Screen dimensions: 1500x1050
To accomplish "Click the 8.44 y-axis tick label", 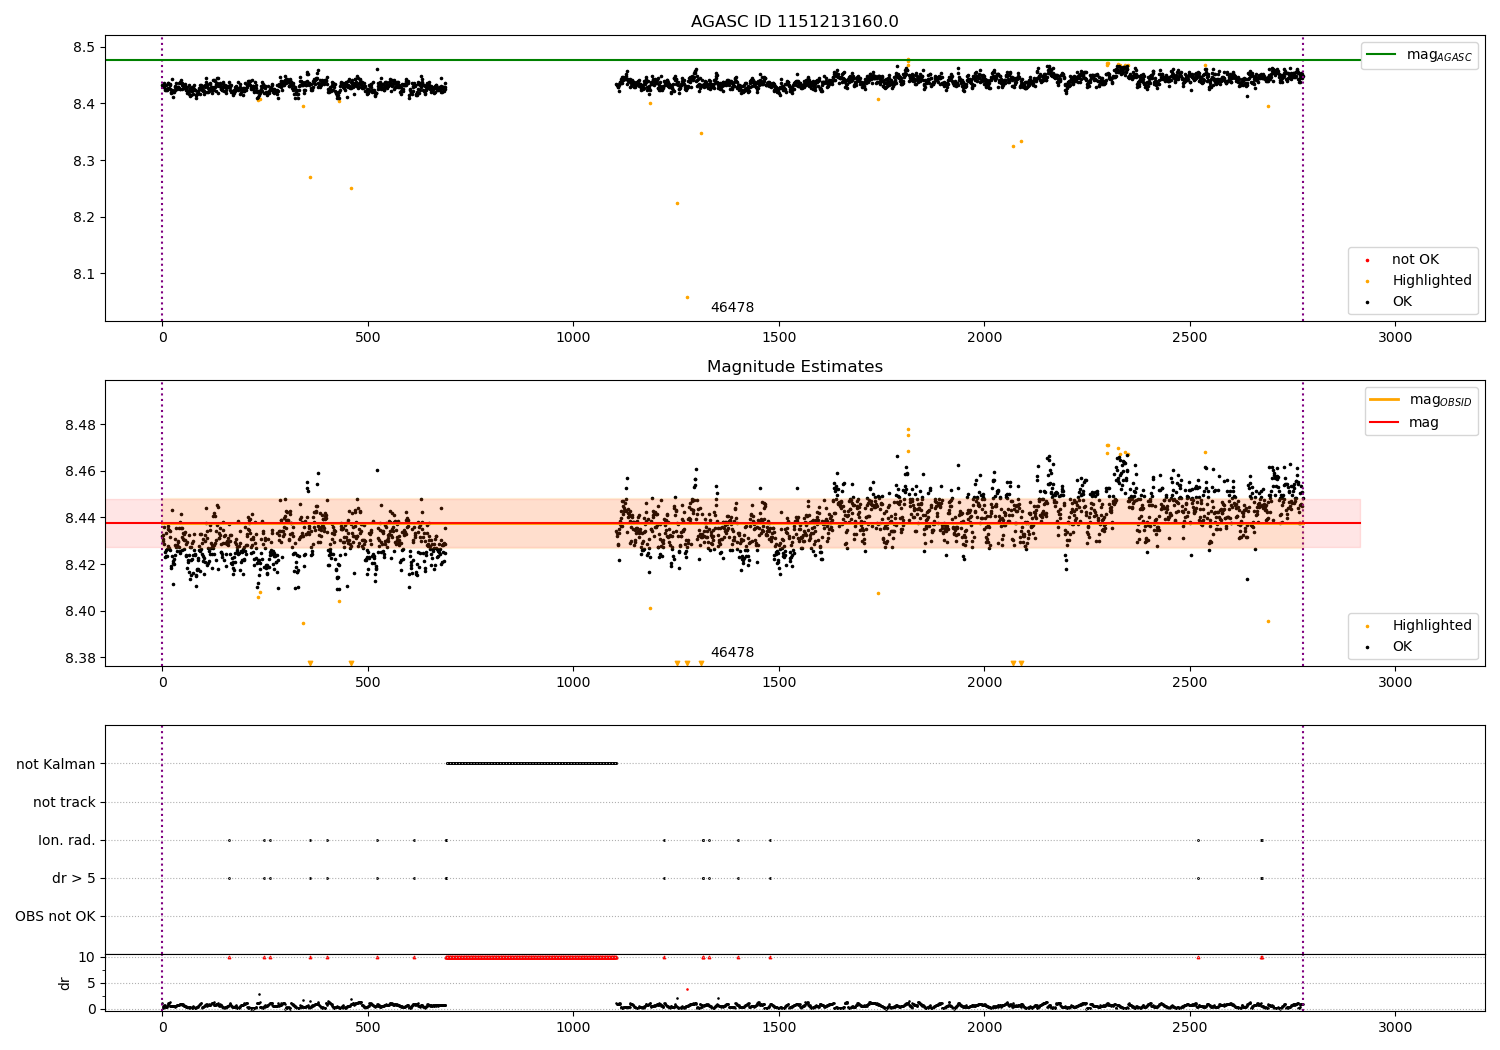I will coord(79,518).
